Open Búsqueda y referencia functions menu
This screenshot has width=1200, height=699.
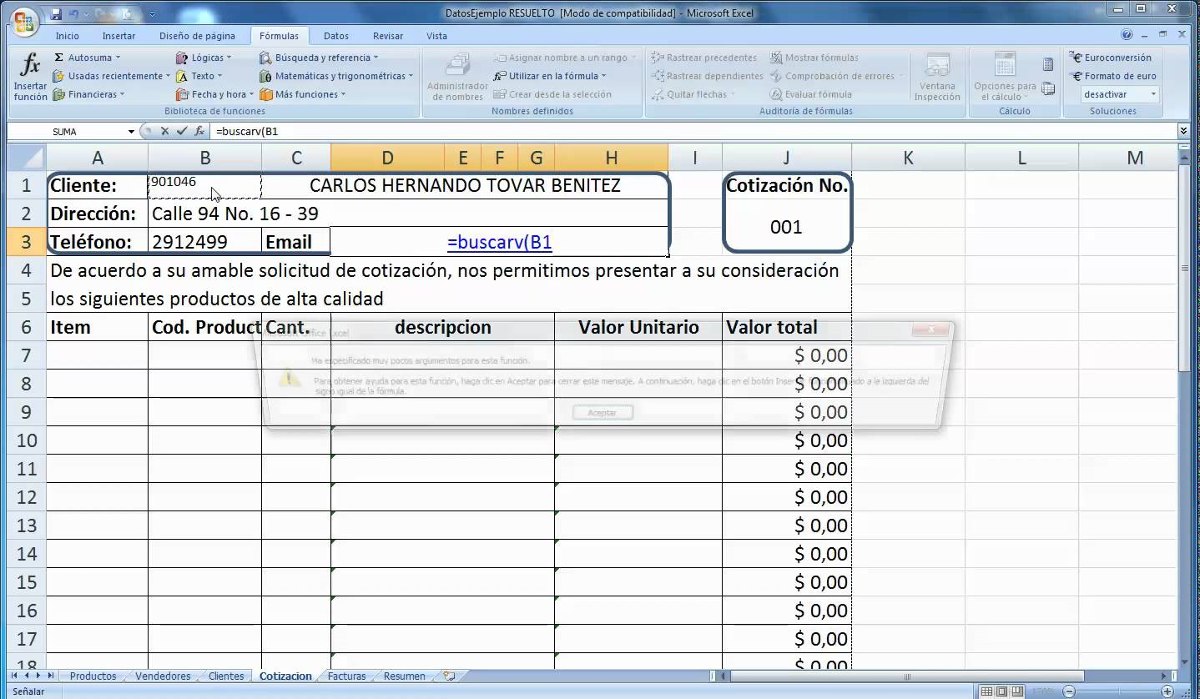(x=318, y=58)
